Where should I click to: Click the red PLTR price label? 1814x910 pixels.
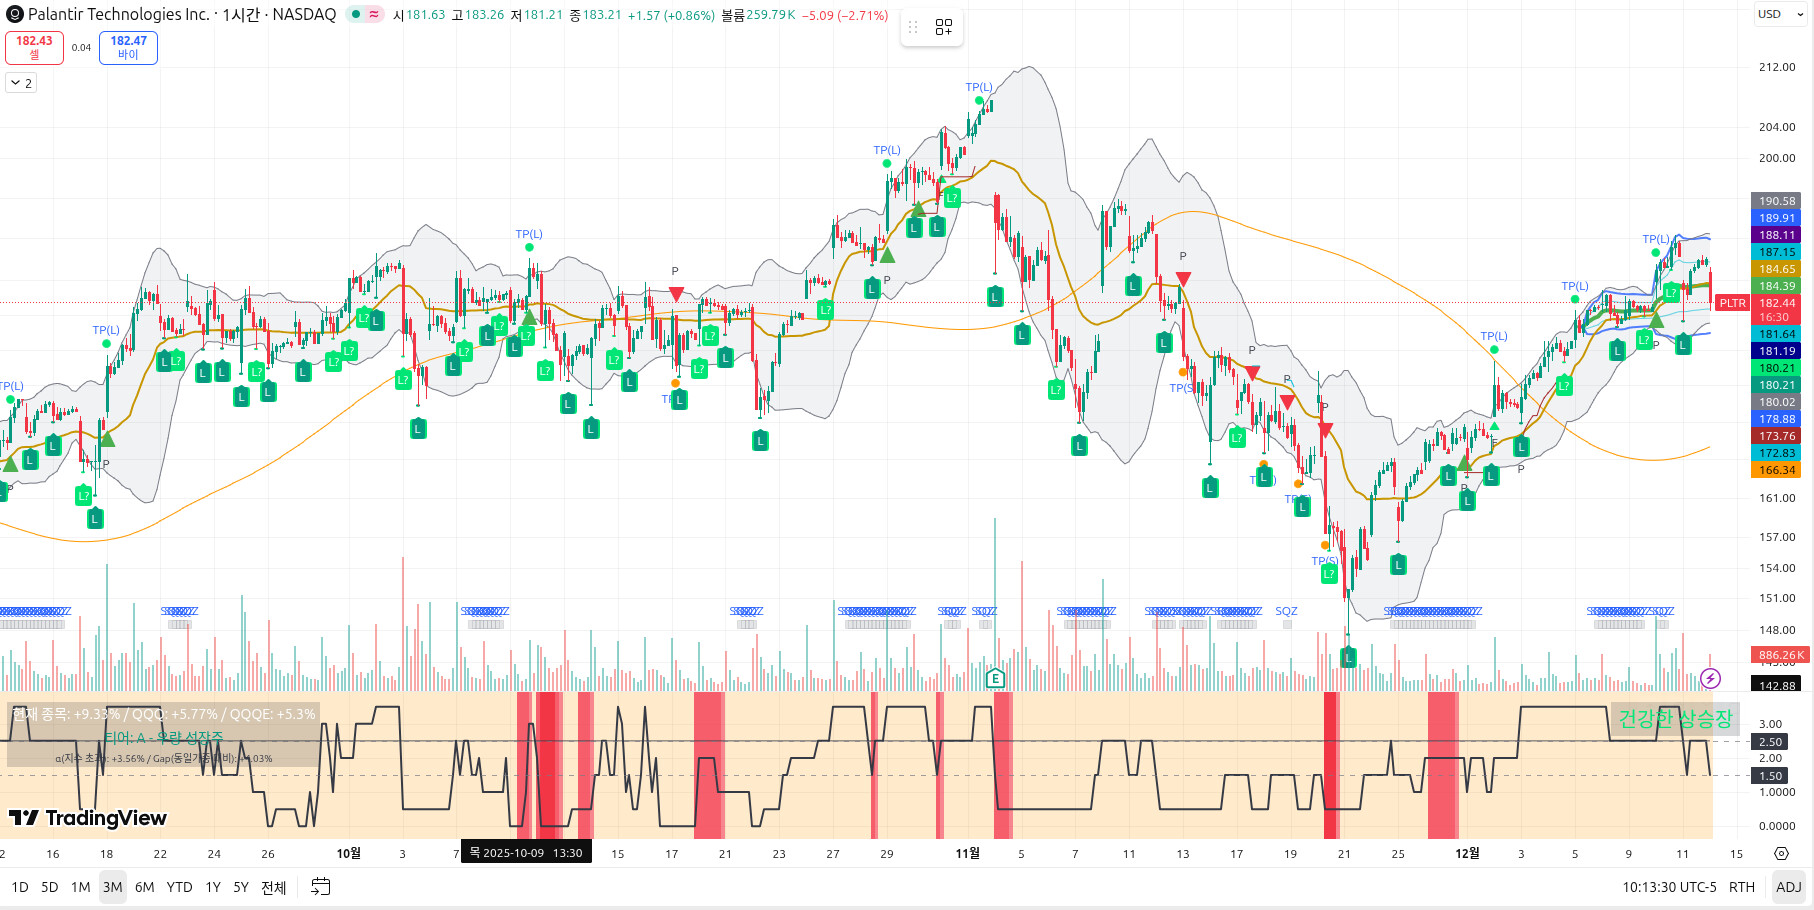[1732, 303]
